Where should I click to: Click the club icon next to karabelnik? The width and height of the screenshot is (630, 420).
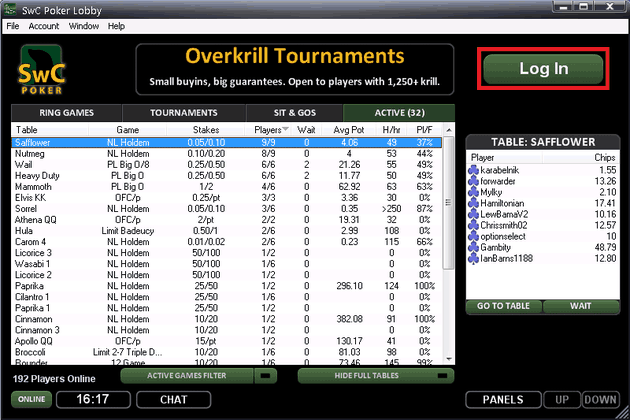point(473,170)
